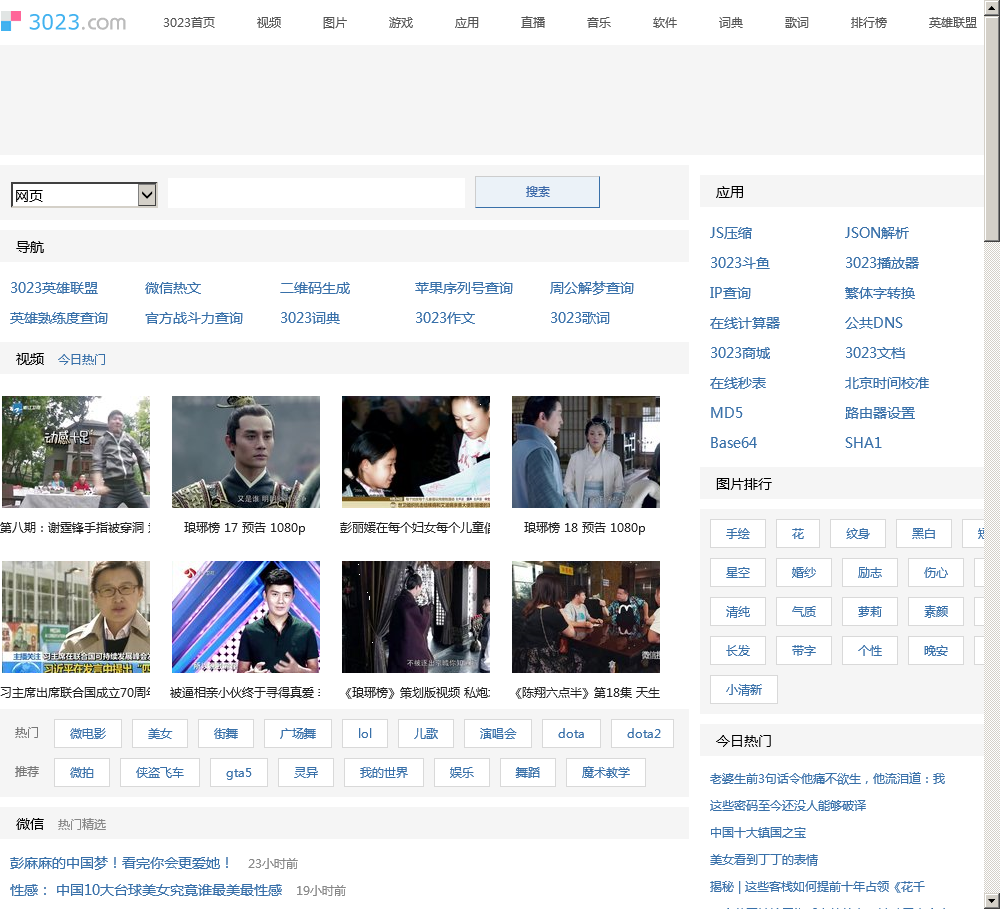The width and height of the screenshot is (1000, 909).
Task: Open video thumbnail 习主席出席联合国成立70周年
Action: 75,617
